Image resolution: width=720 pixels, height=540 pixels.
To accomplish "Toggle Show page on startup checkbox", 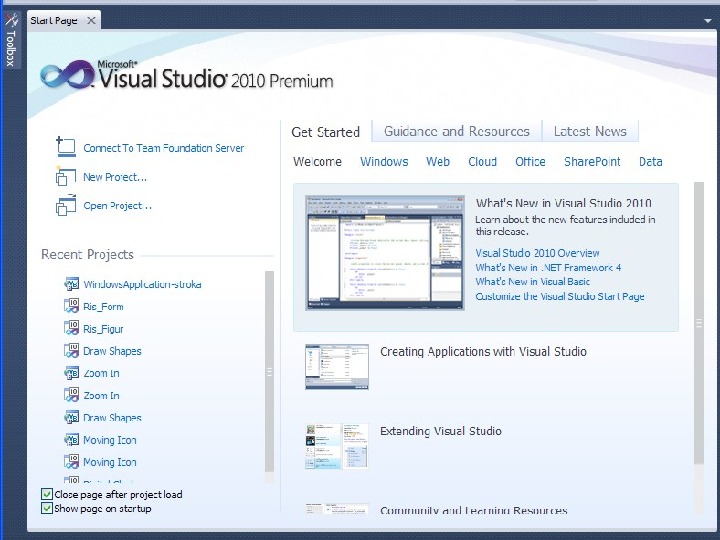I will coord(47,508).
